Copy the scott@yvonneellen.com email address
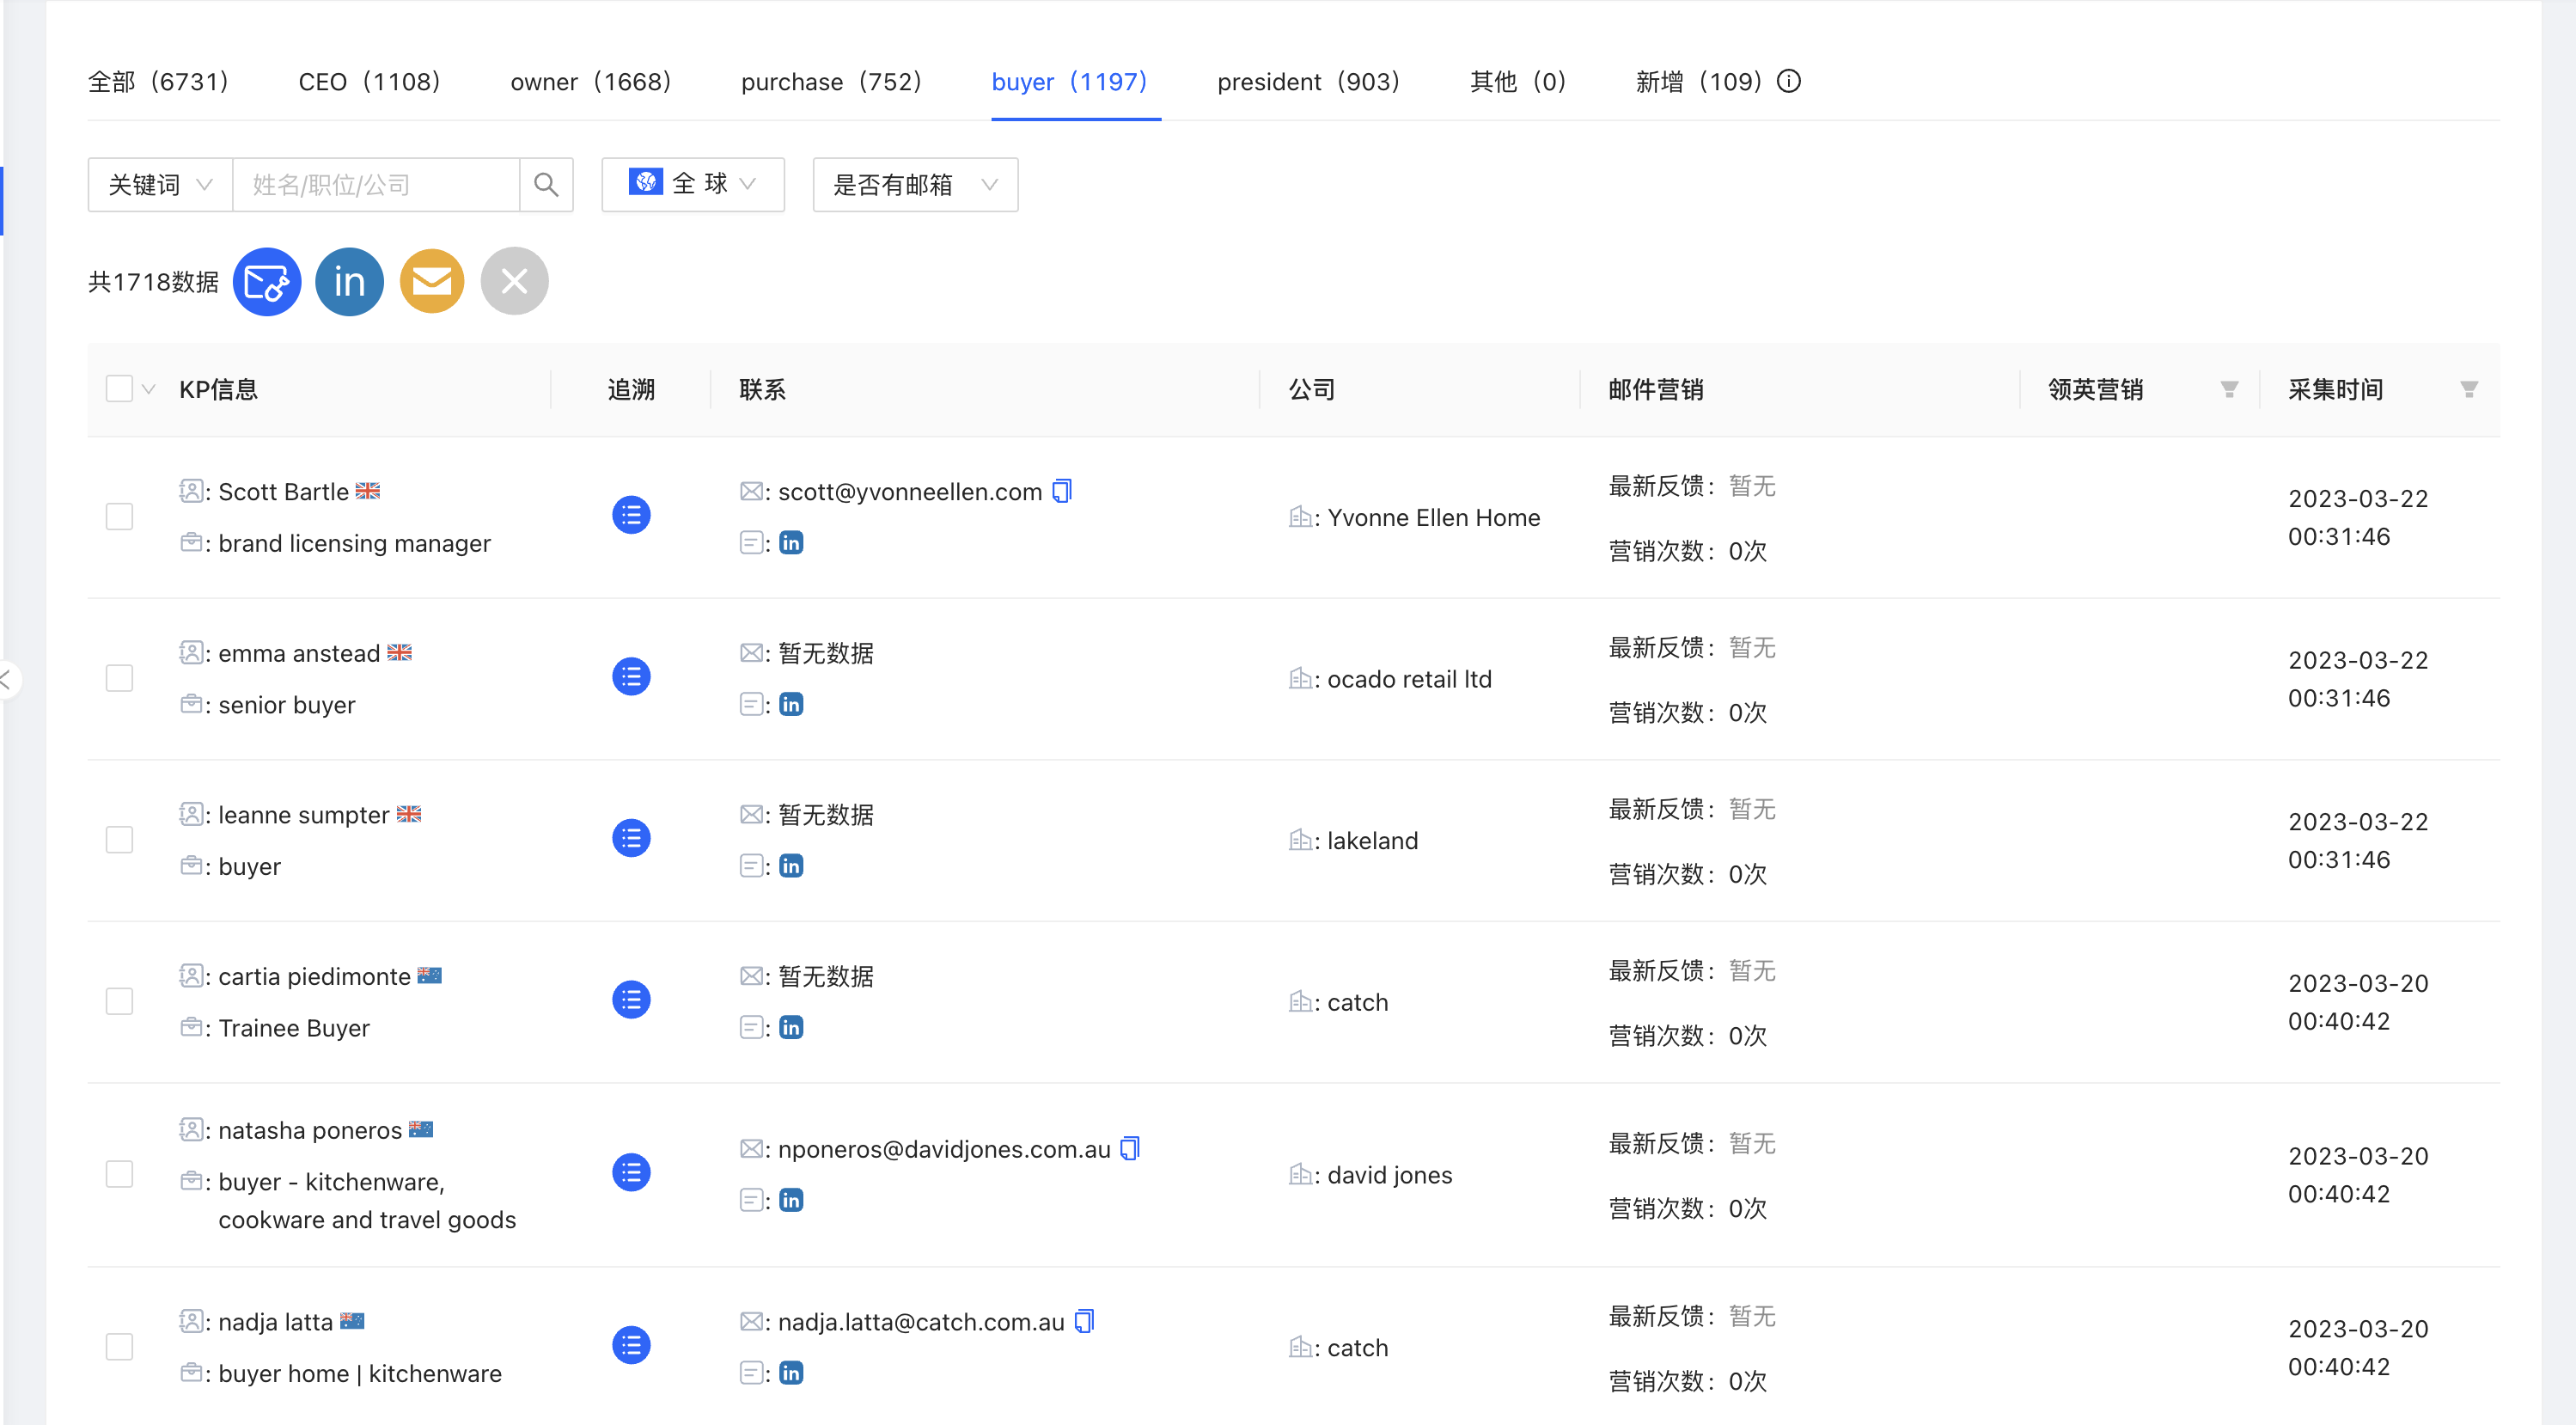Image resolution: width=2576 pixels, height=1425 pixels. (x=1062, y=491)
